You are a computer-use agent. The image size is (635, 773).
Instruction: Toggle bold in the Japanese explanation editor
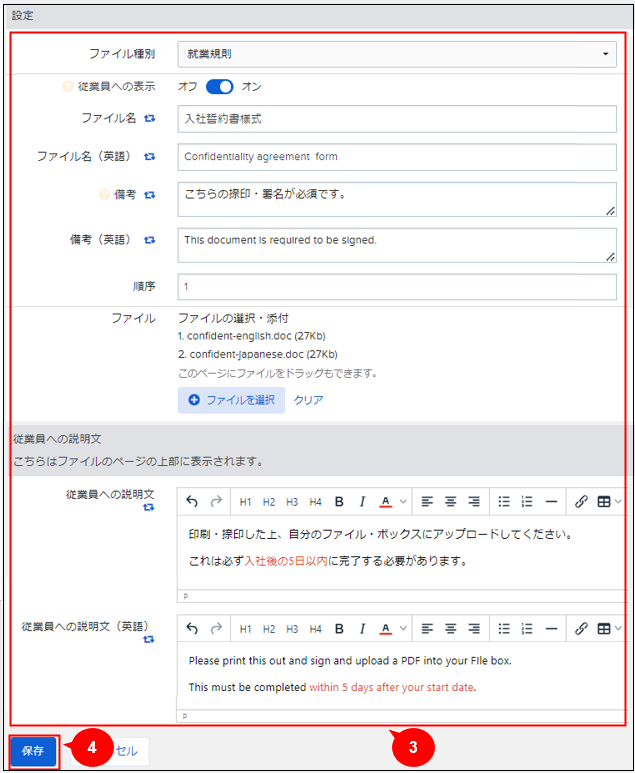[x=339, y=501]
